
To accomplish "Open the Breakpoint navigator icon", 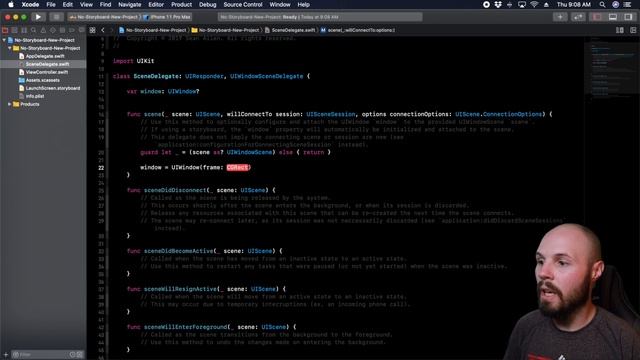I will click(72, 30).
